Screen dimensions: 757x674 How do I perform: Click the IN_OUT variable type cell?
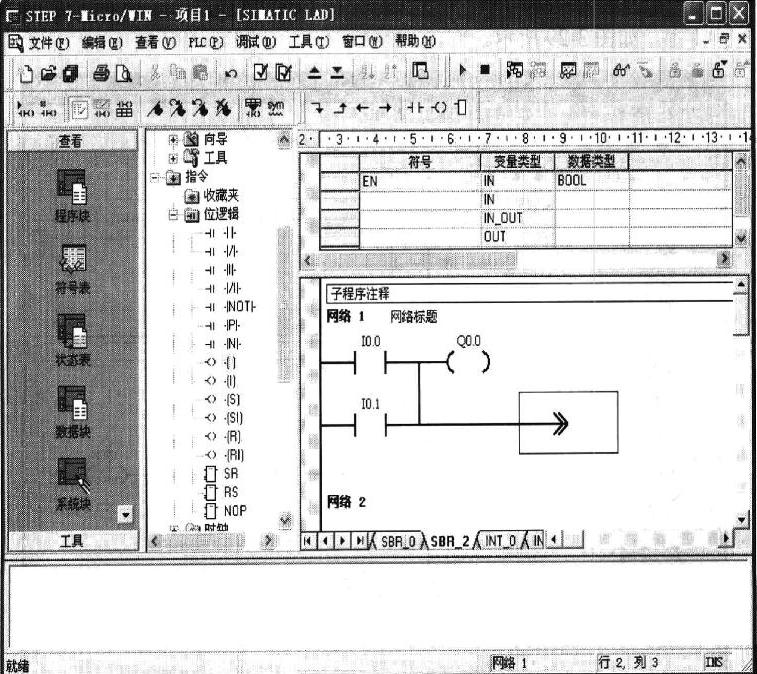point(518,218)
